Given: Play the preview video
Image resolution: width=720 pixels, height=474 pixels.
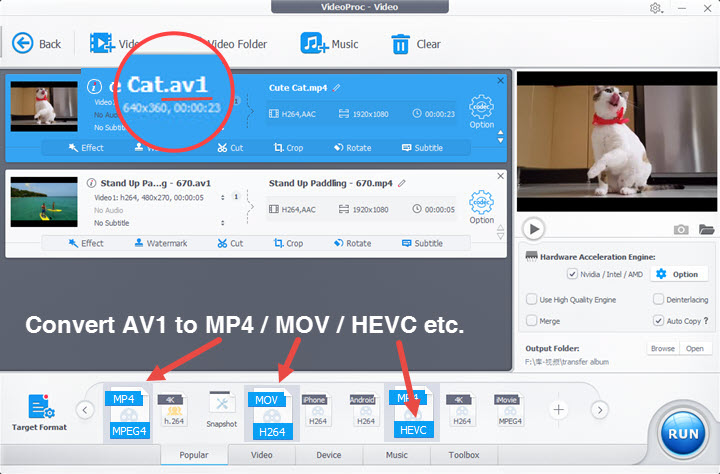Looking at the screenshot, I should [534, 229].
